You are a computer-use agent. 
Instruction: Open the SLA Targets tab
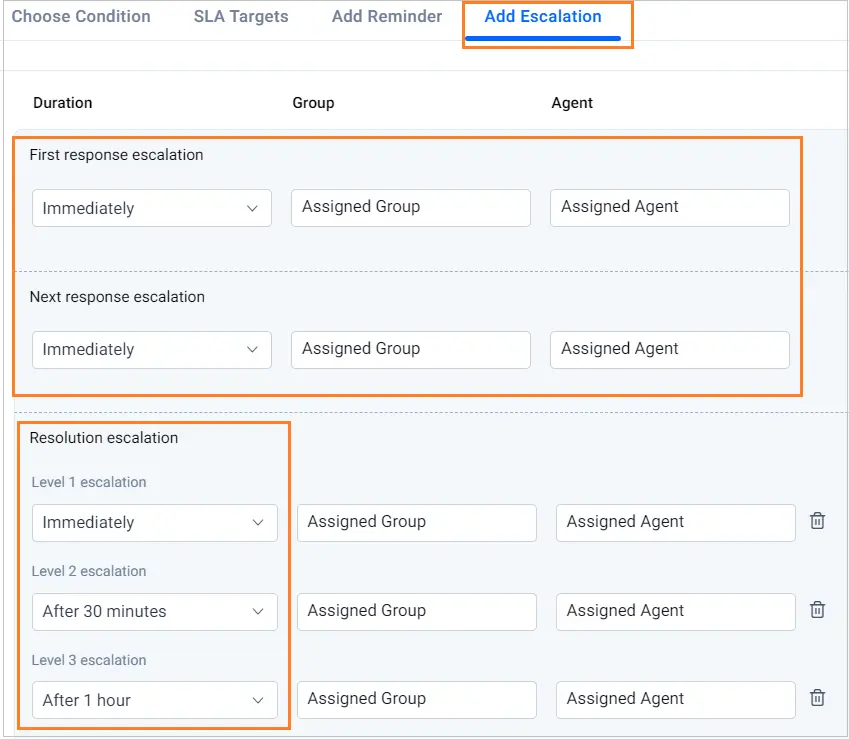point(240,16)
